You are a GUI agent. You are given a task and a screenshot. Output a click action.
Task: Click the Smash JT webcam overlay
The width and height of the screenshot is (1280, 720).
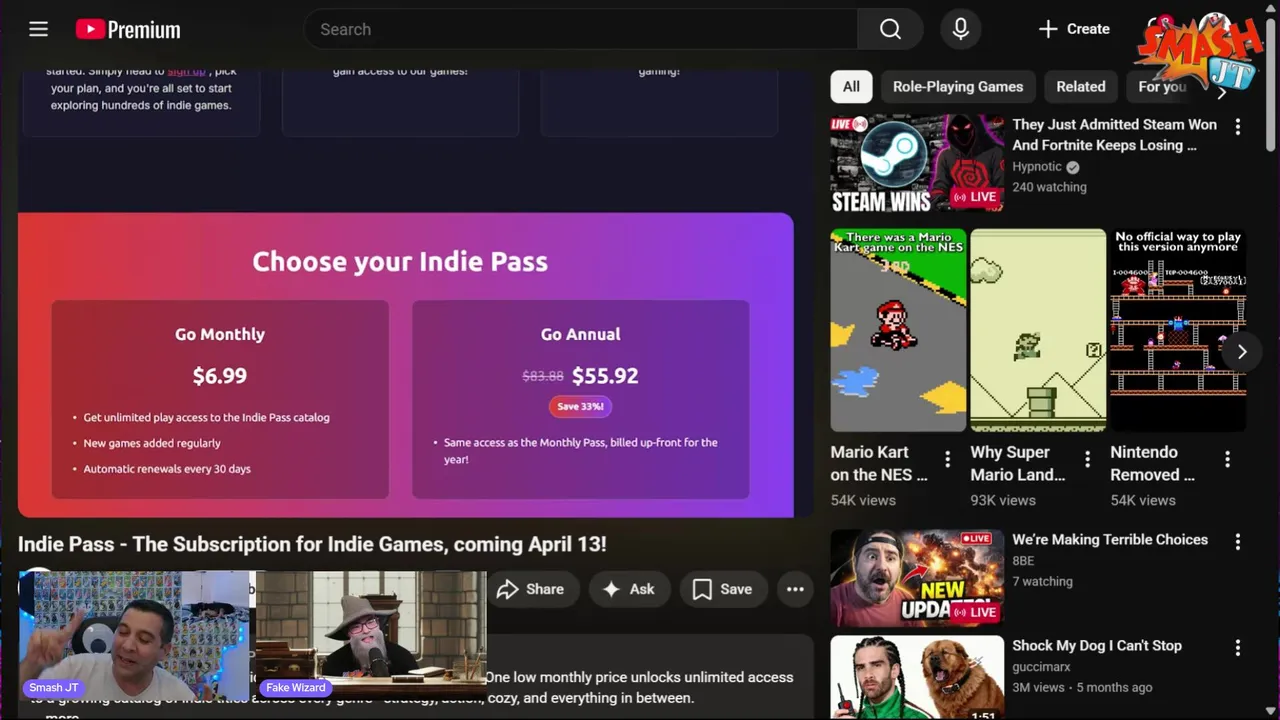135,636
